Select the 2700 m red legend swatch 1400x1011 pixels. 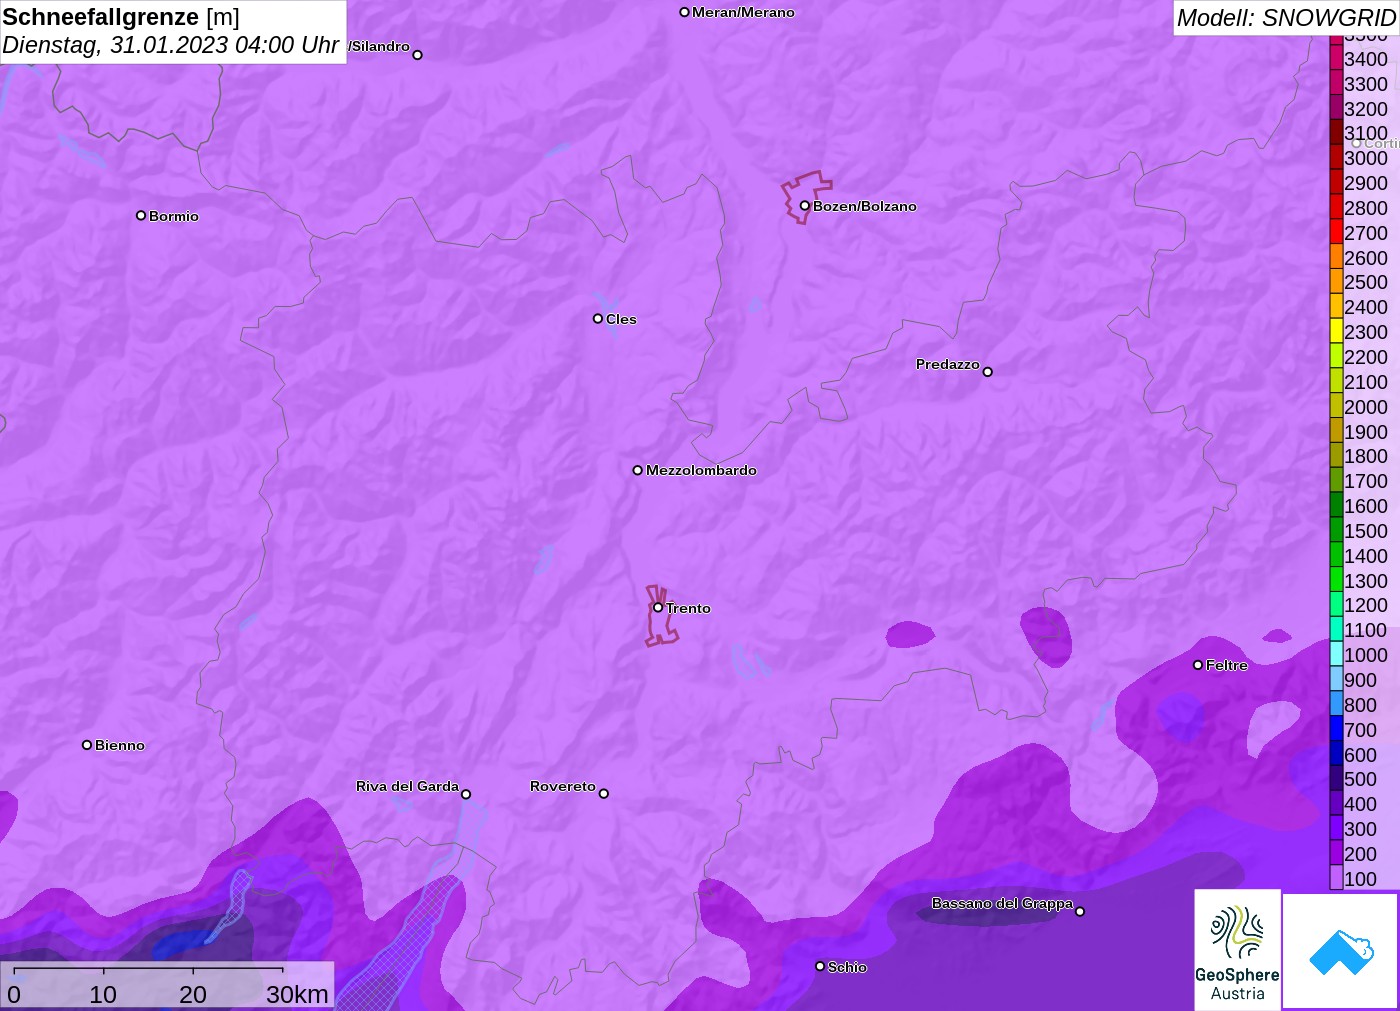pos(1336,232)
